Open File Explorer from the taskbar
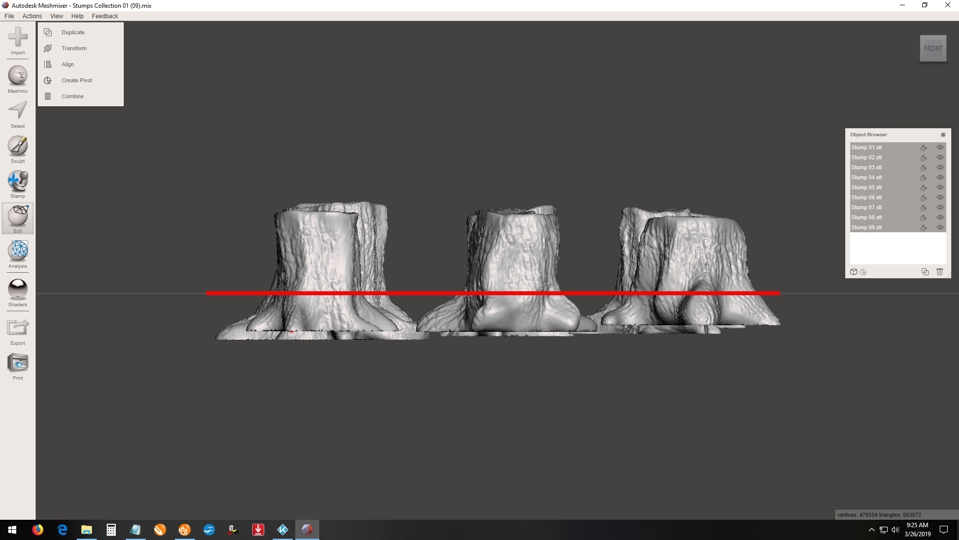Screen dimensions: 959x540 click(x=87, y=530)
